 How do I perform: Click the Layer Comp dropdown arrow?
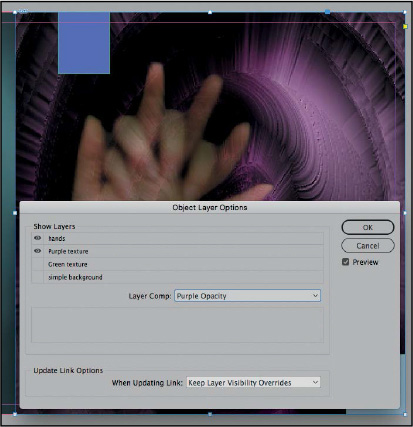tap(315, 296)
